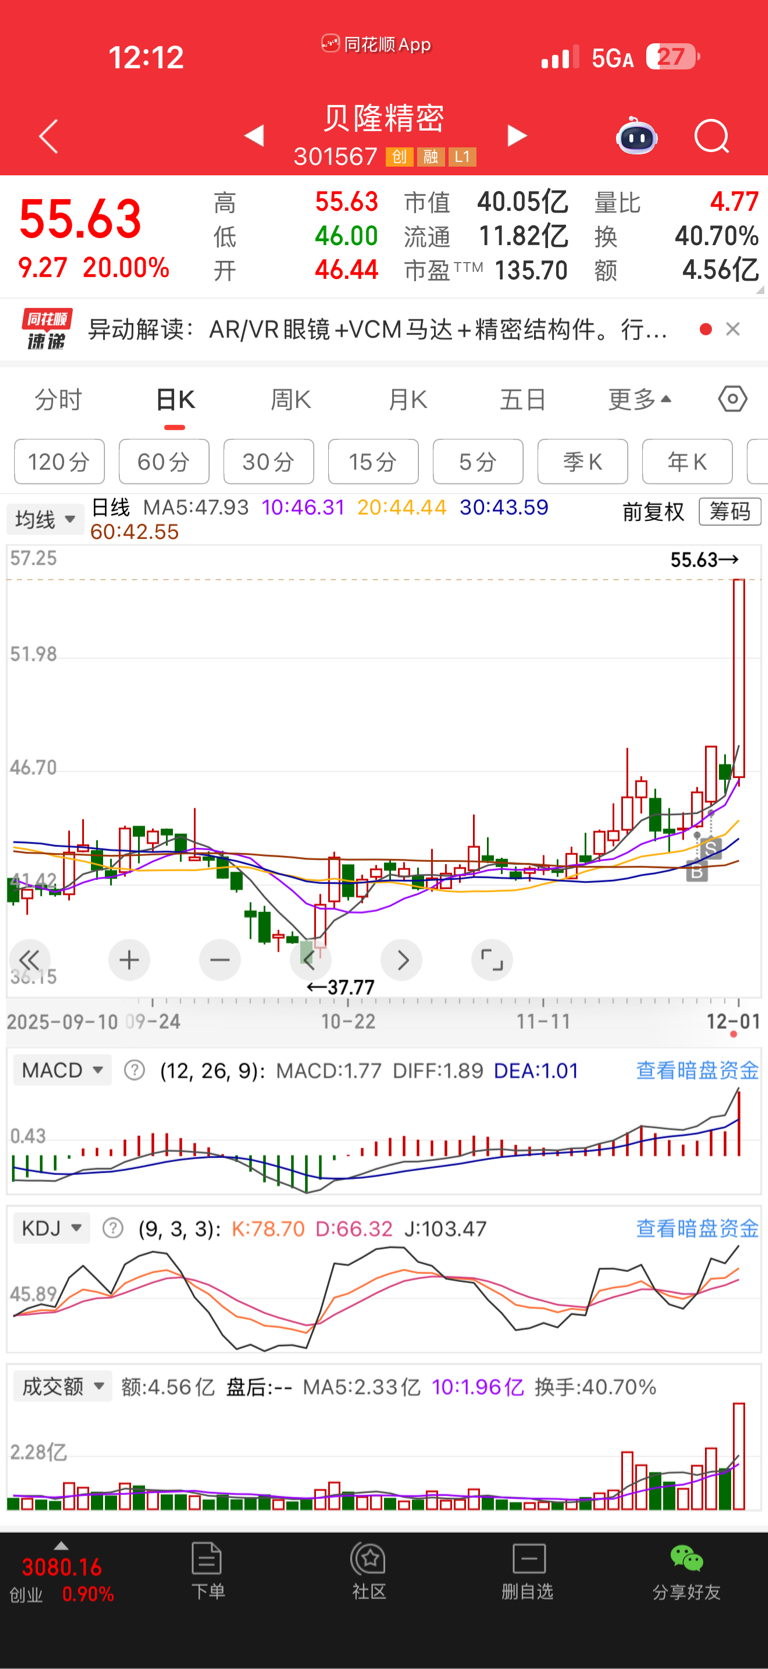Image resolution: width=768 pixels, height=1669 pixels.
Task: Select the 日K tab
Action: click(x=175, y=400)
